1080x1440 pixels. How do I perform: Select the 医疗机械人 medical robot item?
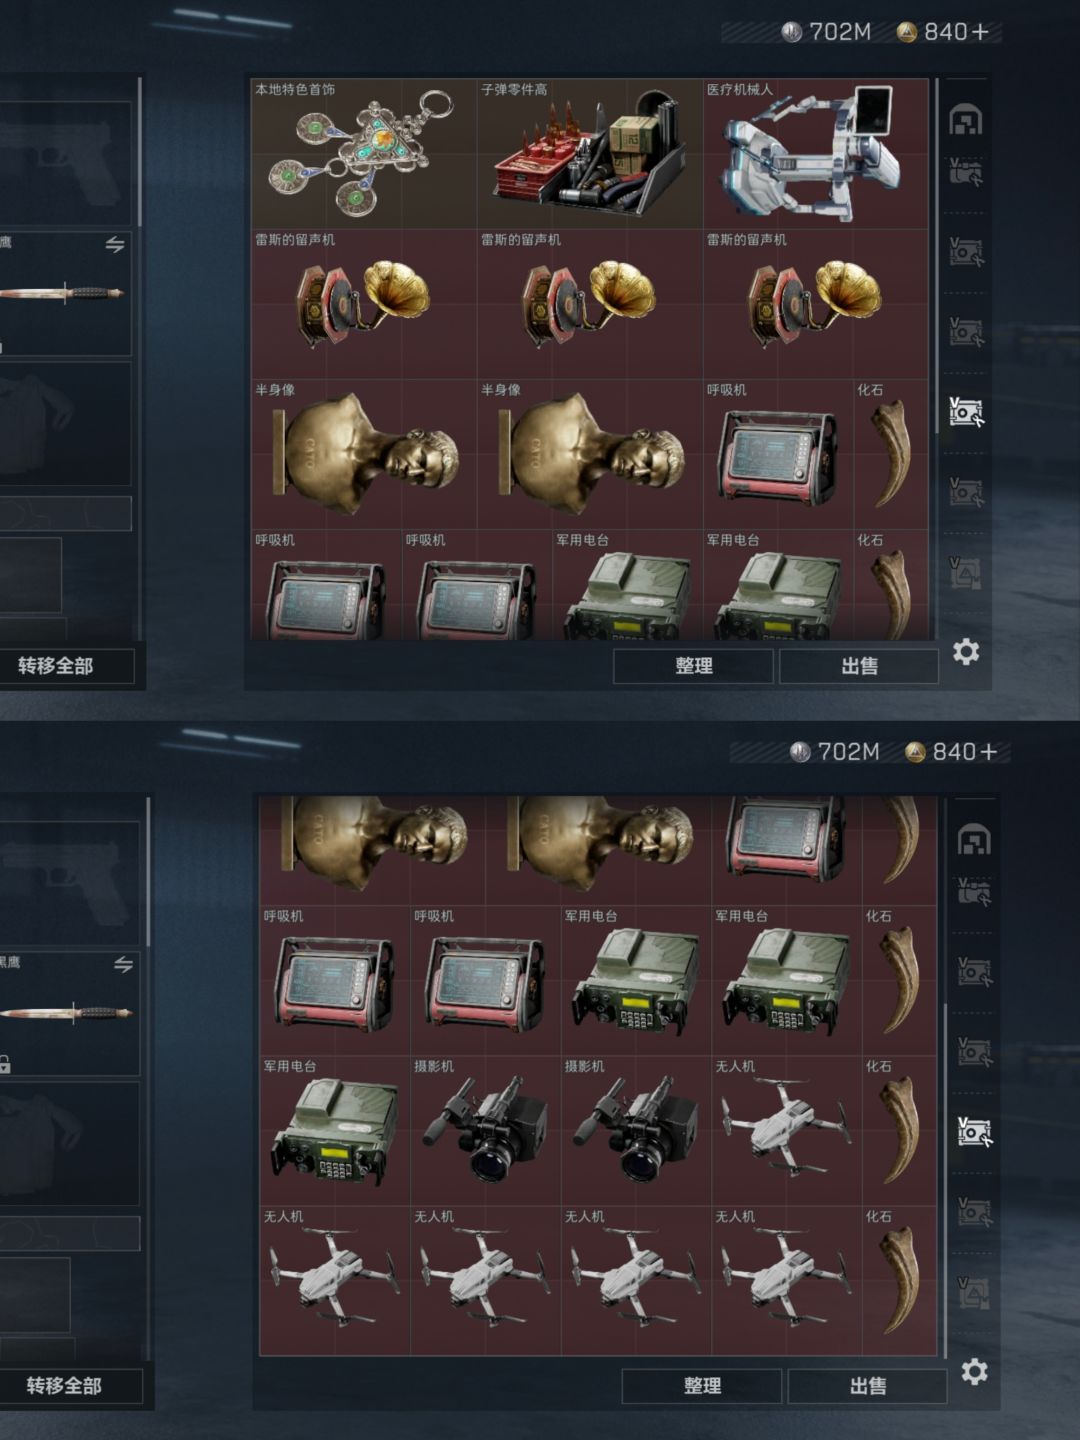coord(815,154)
